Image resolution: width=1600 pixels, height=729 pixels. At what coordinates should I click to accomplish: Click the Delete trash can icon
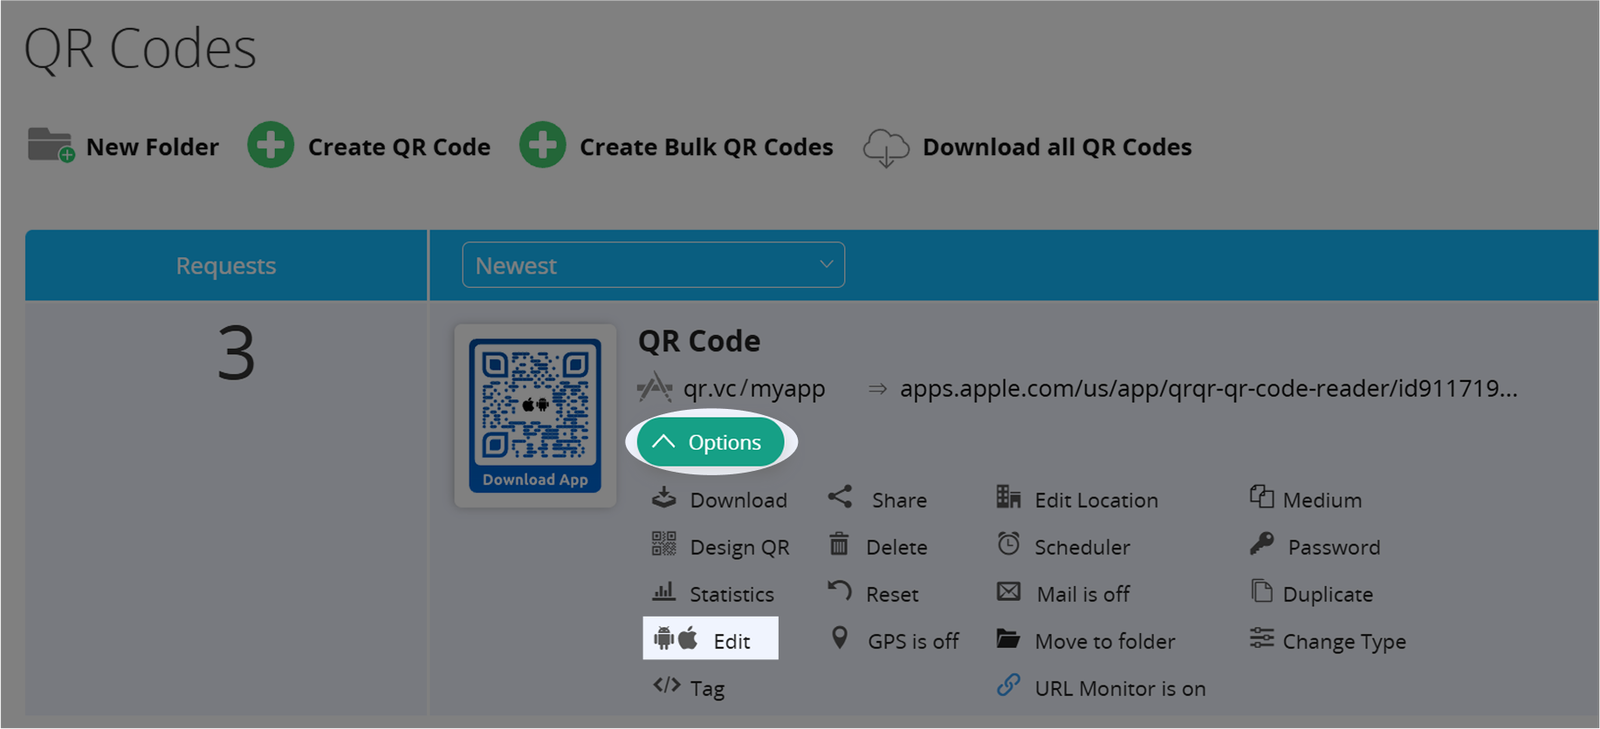(x=839, y=544)
